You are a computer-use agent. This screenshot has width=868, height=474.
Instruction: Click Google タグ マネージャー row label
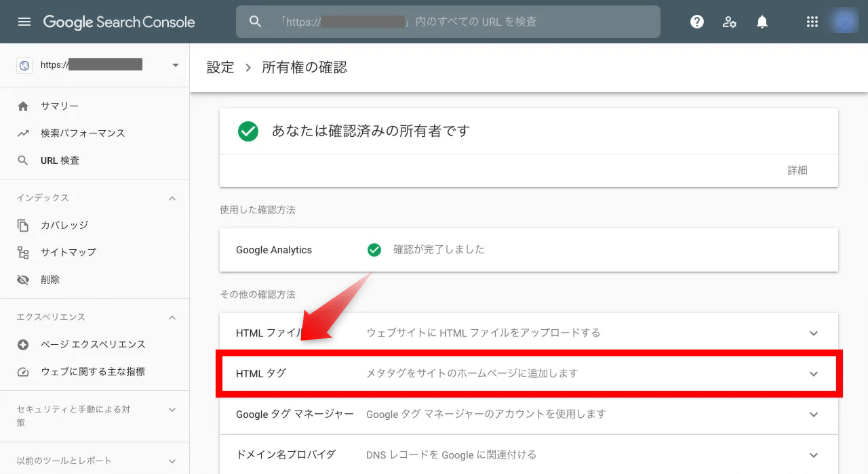294,414
